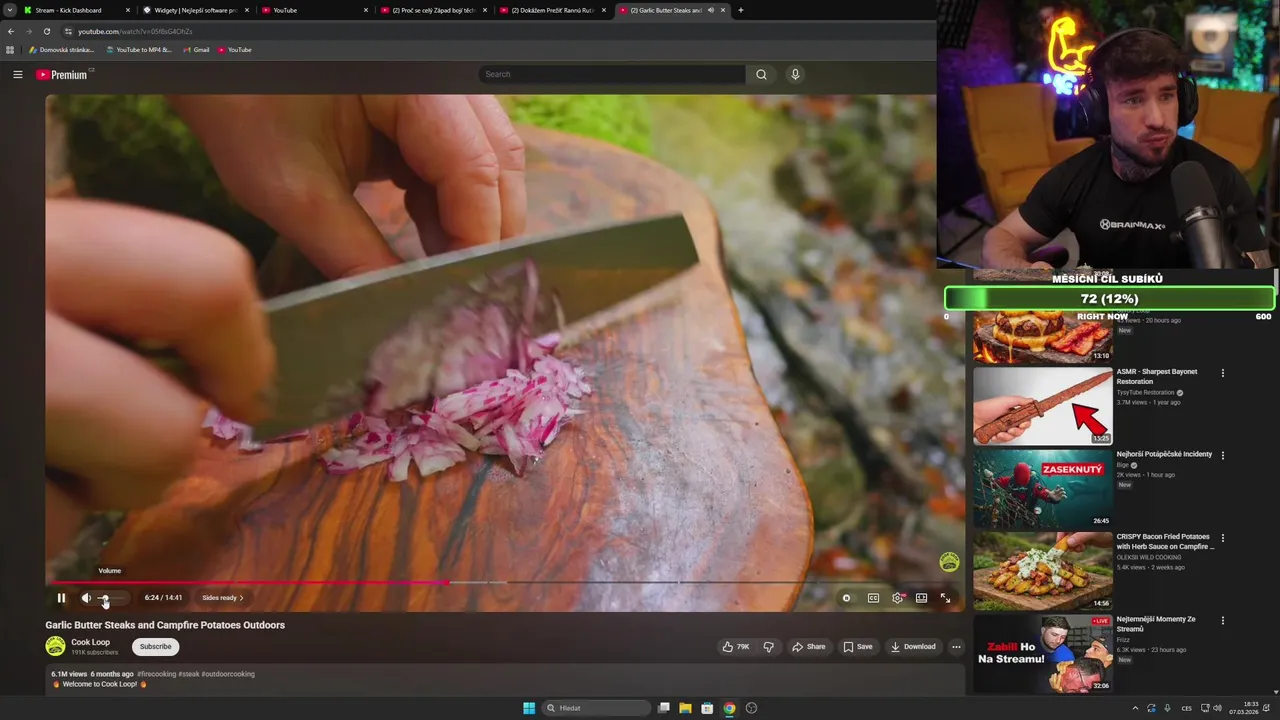This screenshot has width=1280, height=720.
Task: Open the Cook Loop channel name link
Action: pyautogui.click(x=90, y=642)
